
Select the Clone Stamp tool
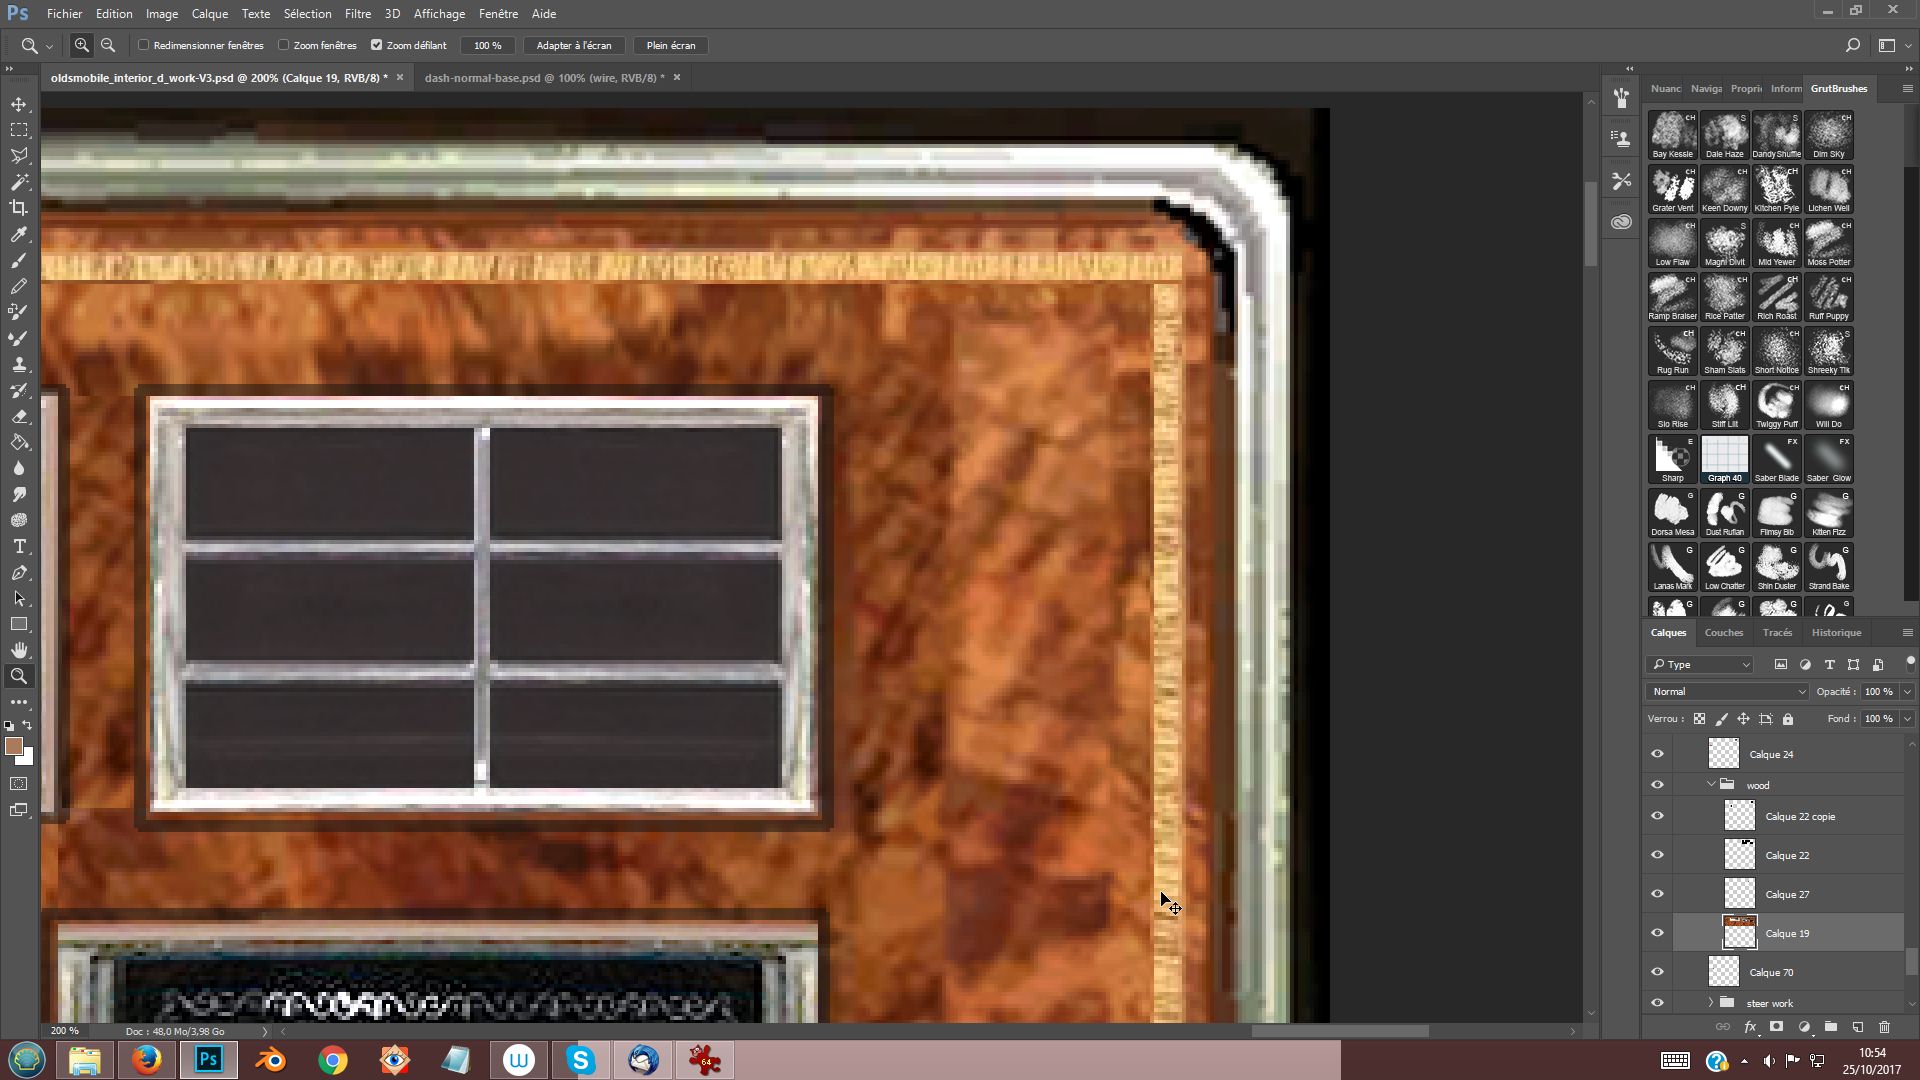(x=19, y=364)
